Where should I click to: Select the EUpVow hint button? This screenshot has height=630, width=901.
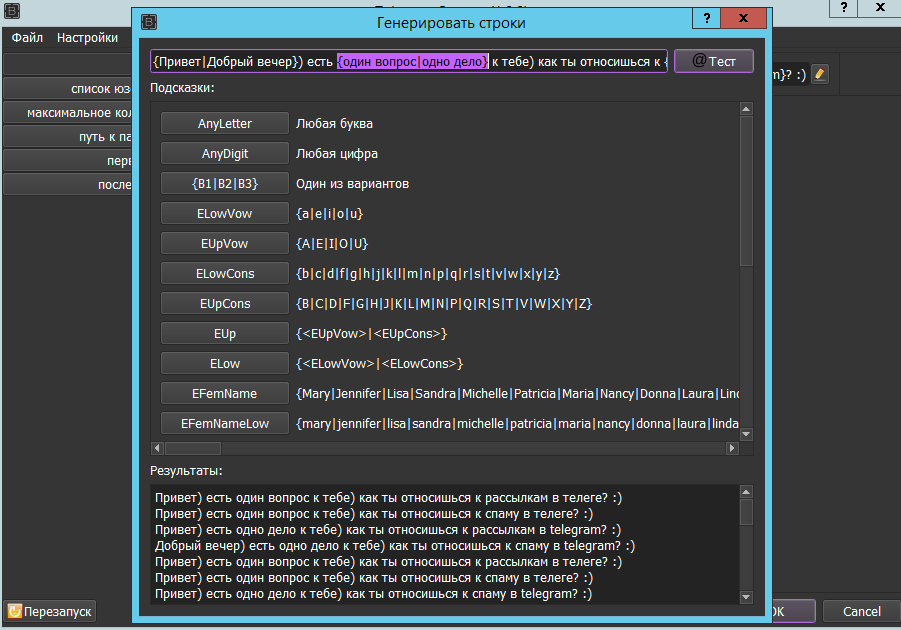(225, 244)
